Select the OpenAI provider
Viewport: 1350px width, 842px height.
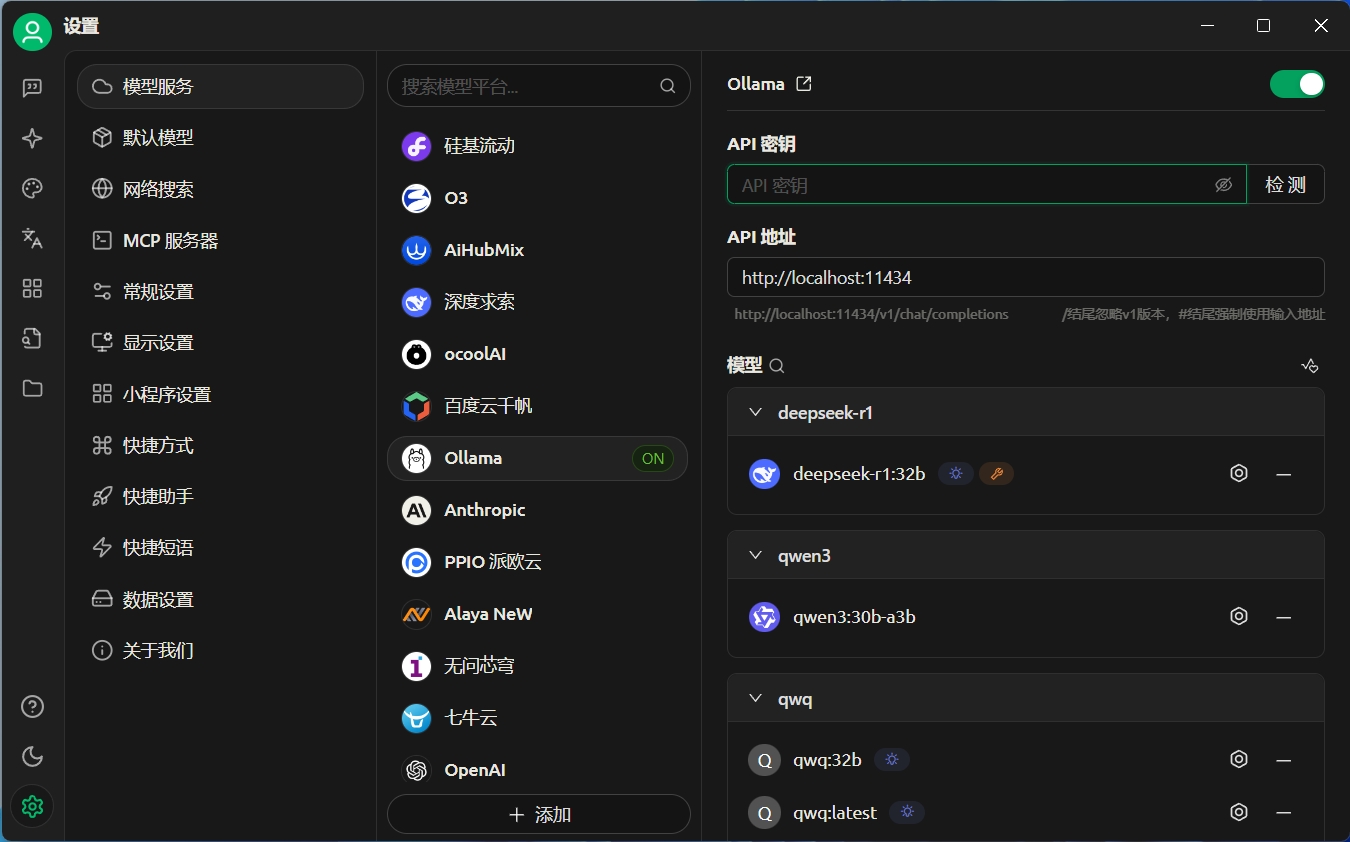[538, 770]
